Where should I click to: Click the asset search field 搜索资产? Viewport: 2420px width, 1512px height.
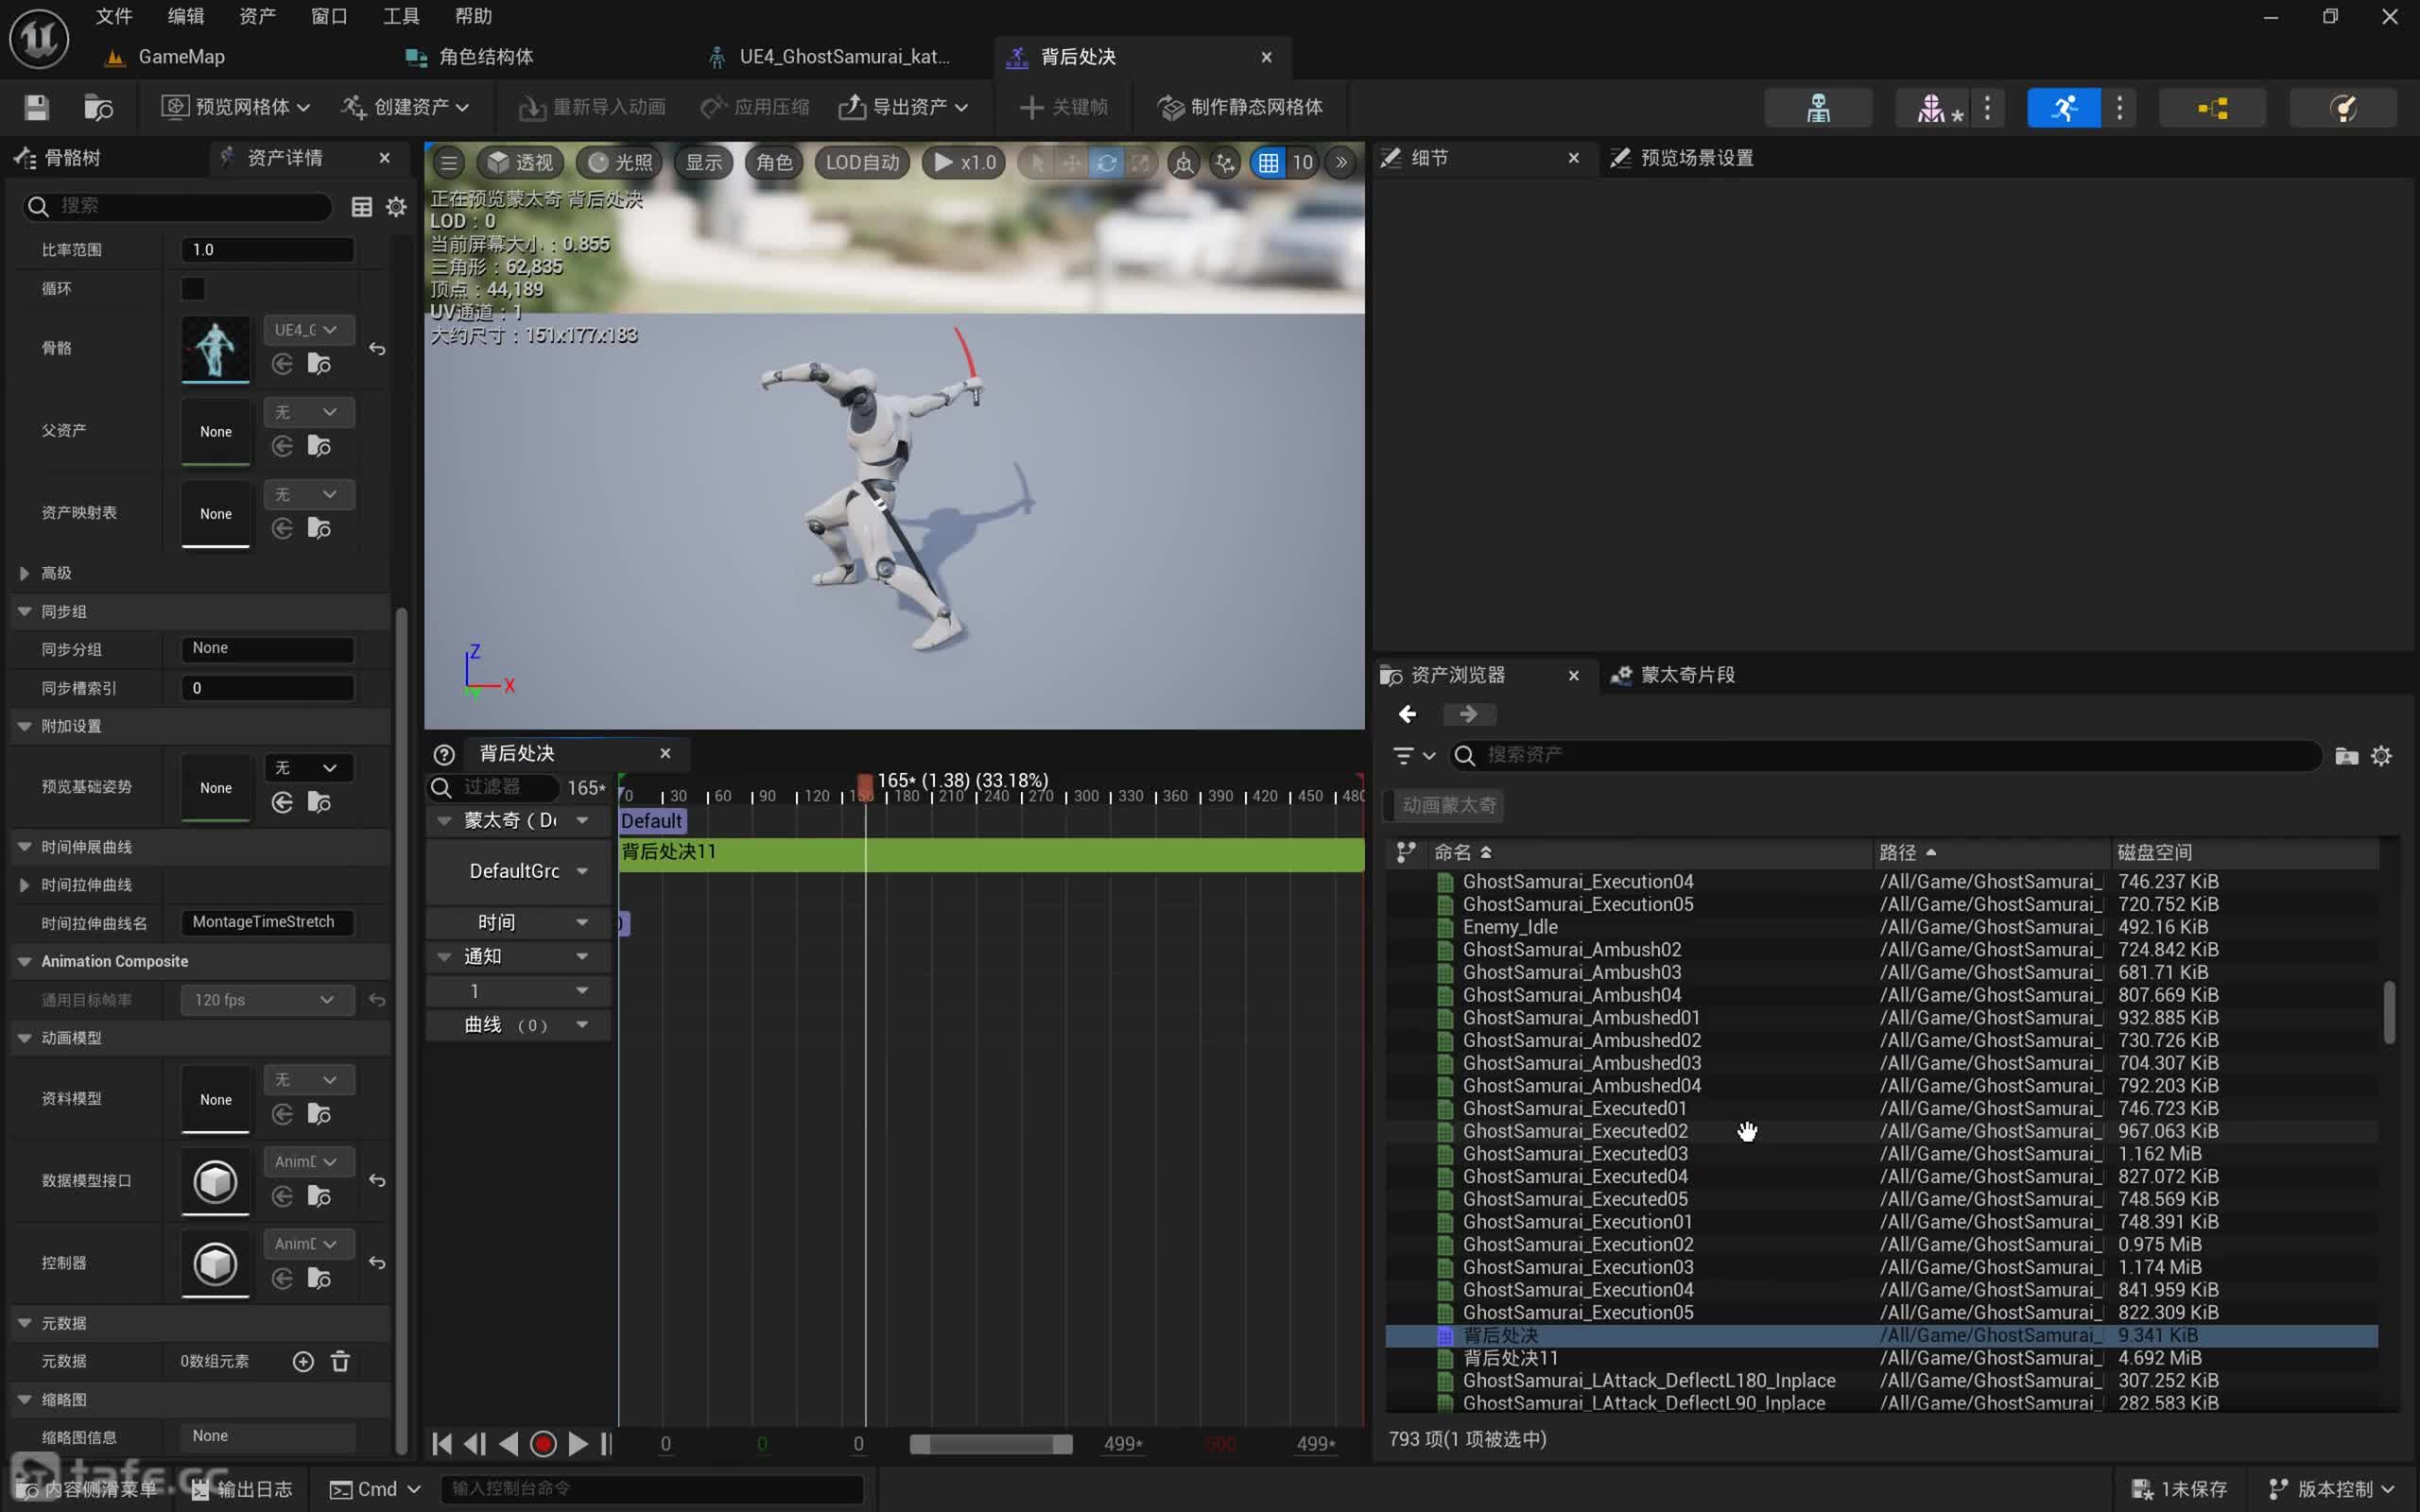pos(1885,755)
